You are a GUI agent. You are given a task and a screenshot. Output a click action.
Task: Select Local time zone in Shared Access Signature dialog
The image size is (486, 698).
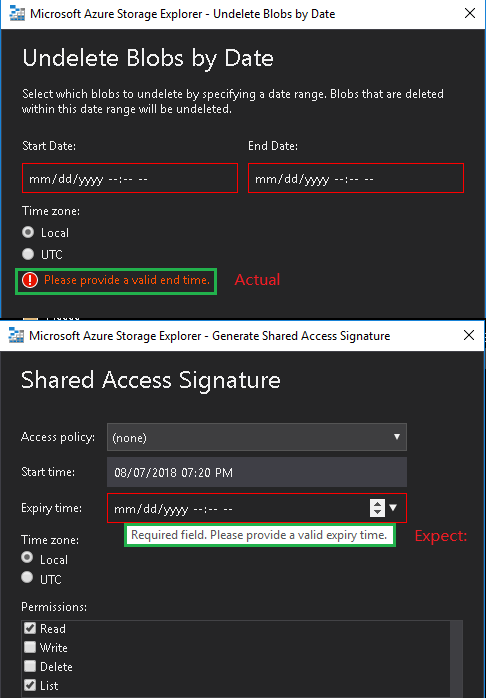(x=27, y=557)
